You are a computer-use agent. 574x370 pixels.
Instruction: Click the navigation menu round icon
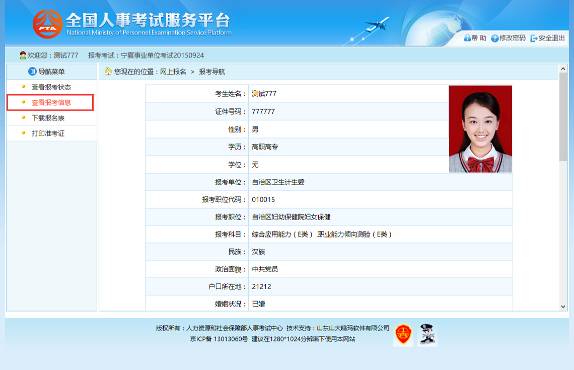click(32, 71)
